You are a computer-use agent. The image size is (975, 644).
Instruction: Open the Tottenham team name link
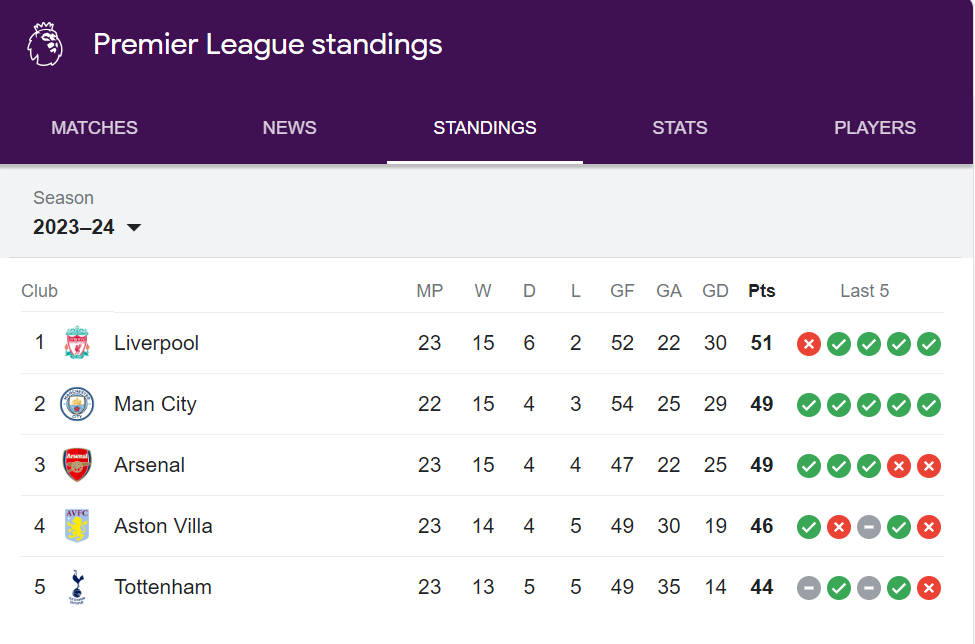pos(163,587)
